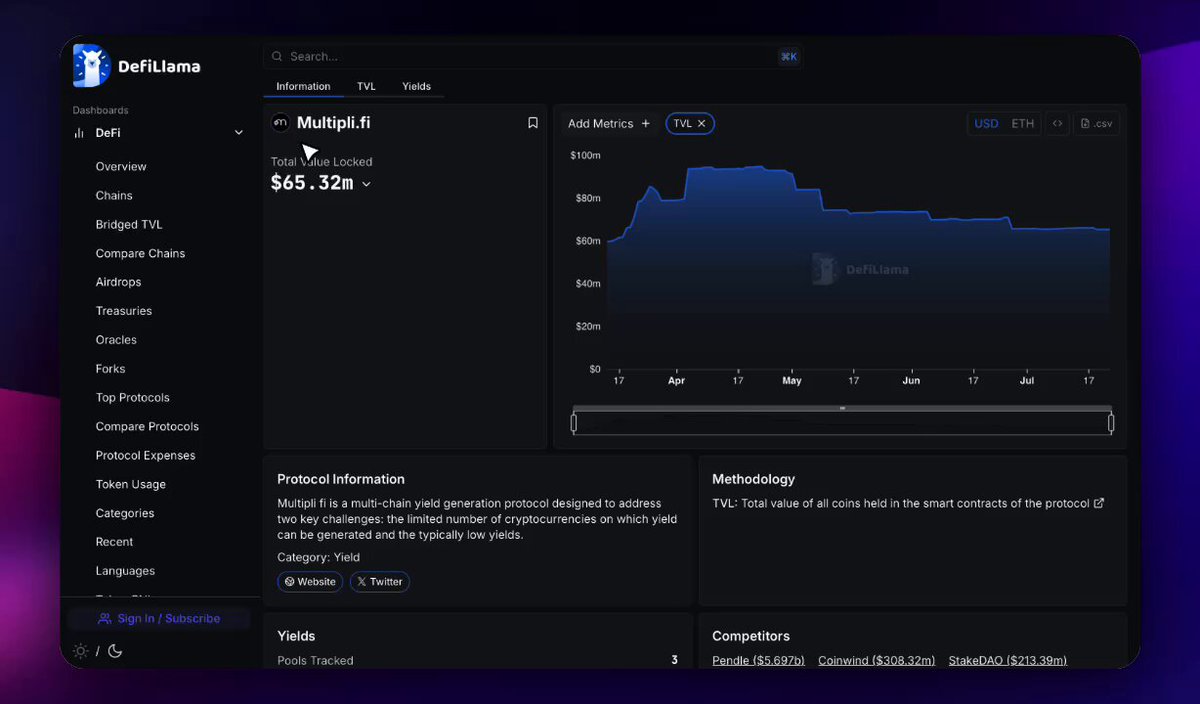Bookmark Multipli.fi with the bookmark icon
The width and height of the screenshot is (1200, 704).
pos(533,123)
